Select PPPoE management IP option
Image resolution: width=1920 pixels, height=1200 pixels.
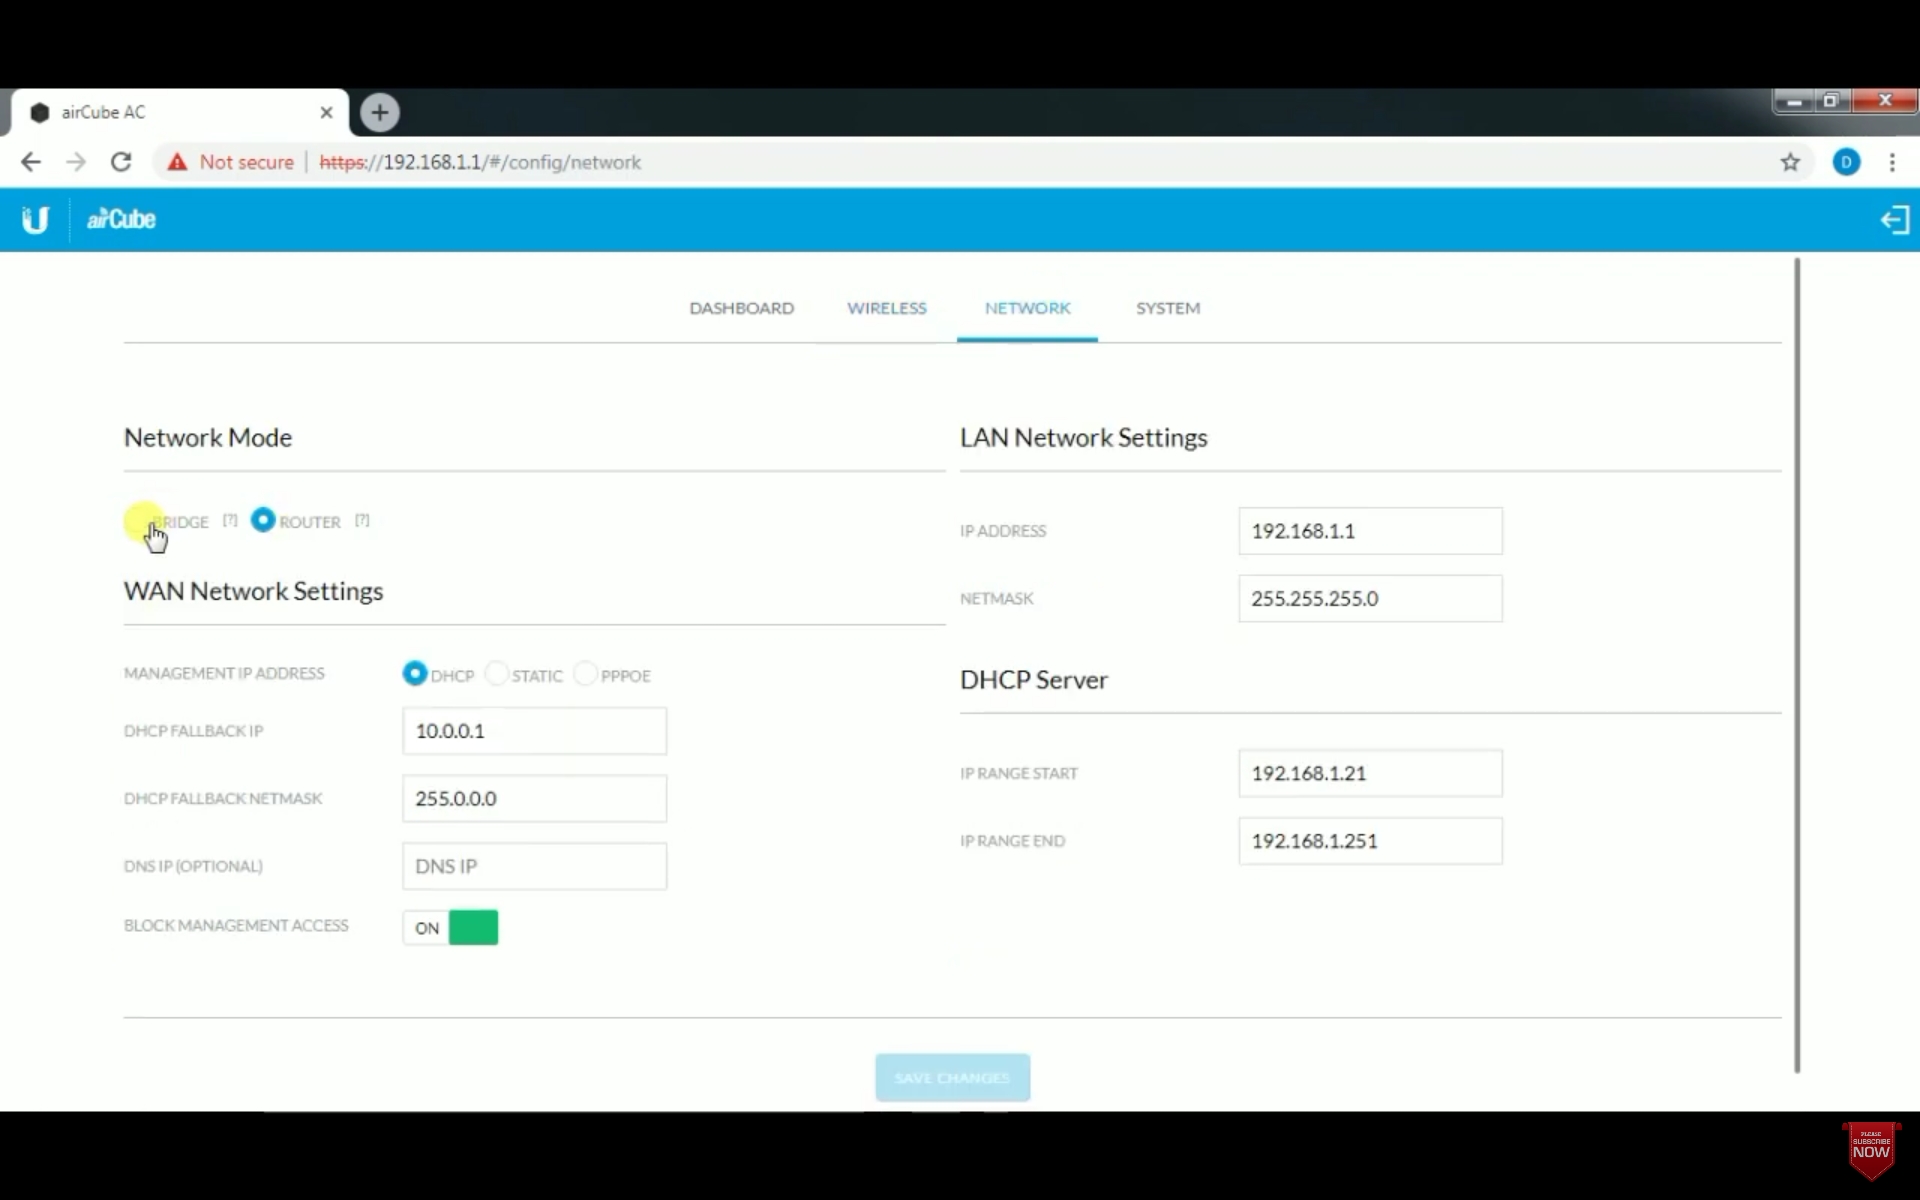(x=585, y=674)
